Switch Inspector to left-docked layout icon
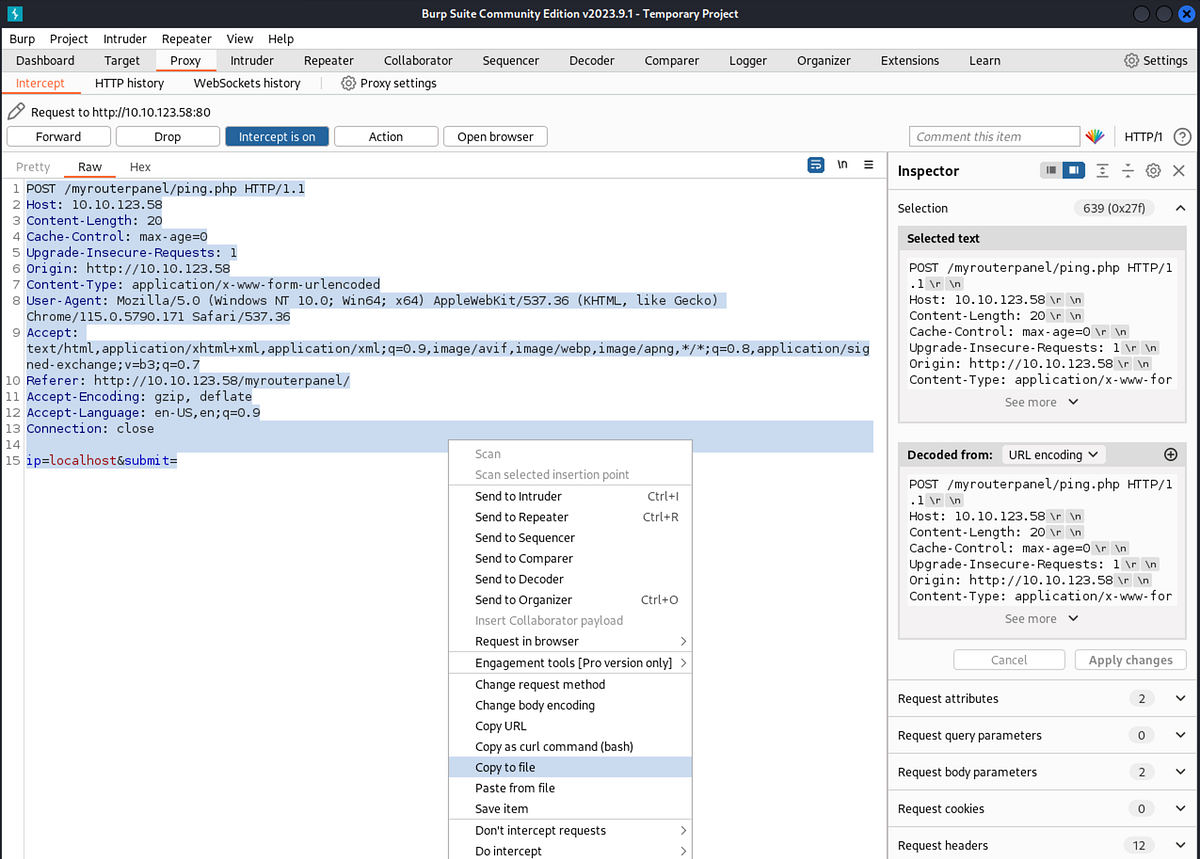This screenshot has width=1200, height=859. coord(1051,171)
